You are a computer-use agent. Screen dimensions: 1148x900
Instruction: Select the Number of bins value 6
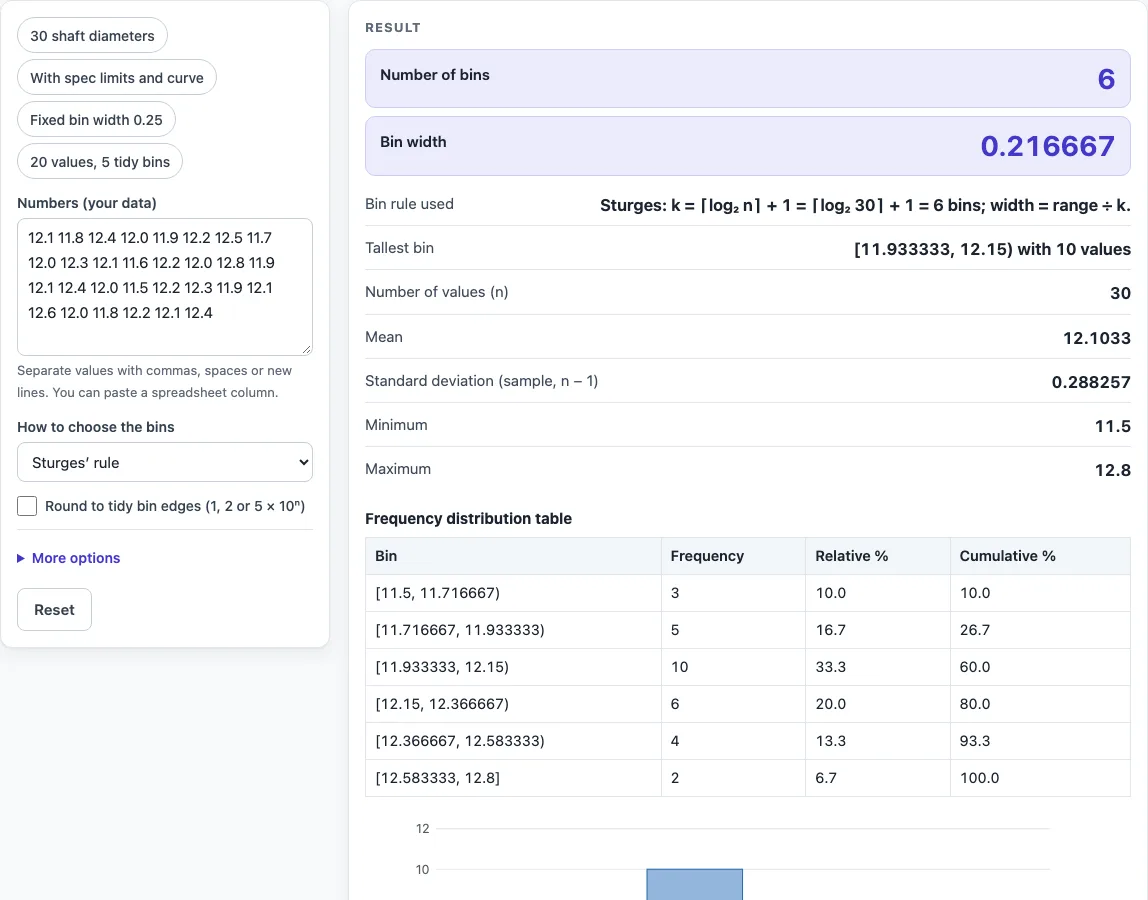point(1106,79)
